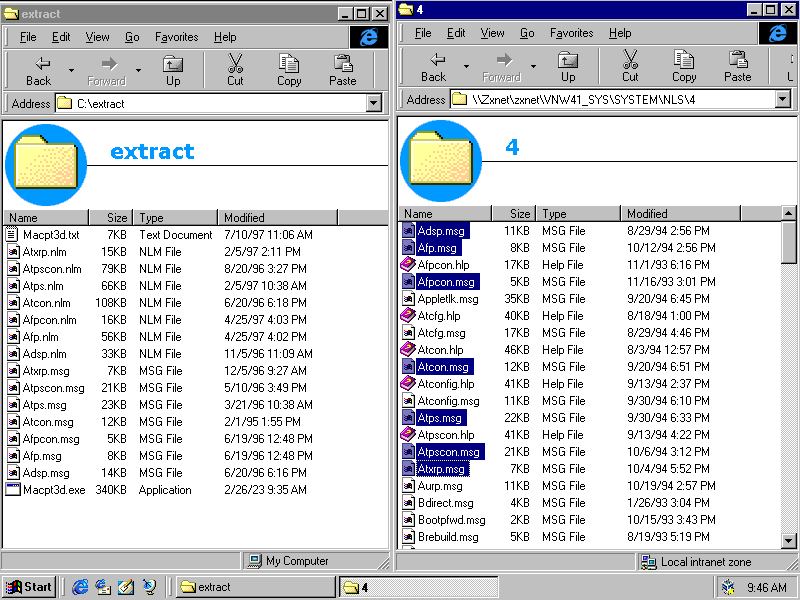Click scroll up arrow in window 4
Screen dimensions: 800x600
click(x=788, y=213)
